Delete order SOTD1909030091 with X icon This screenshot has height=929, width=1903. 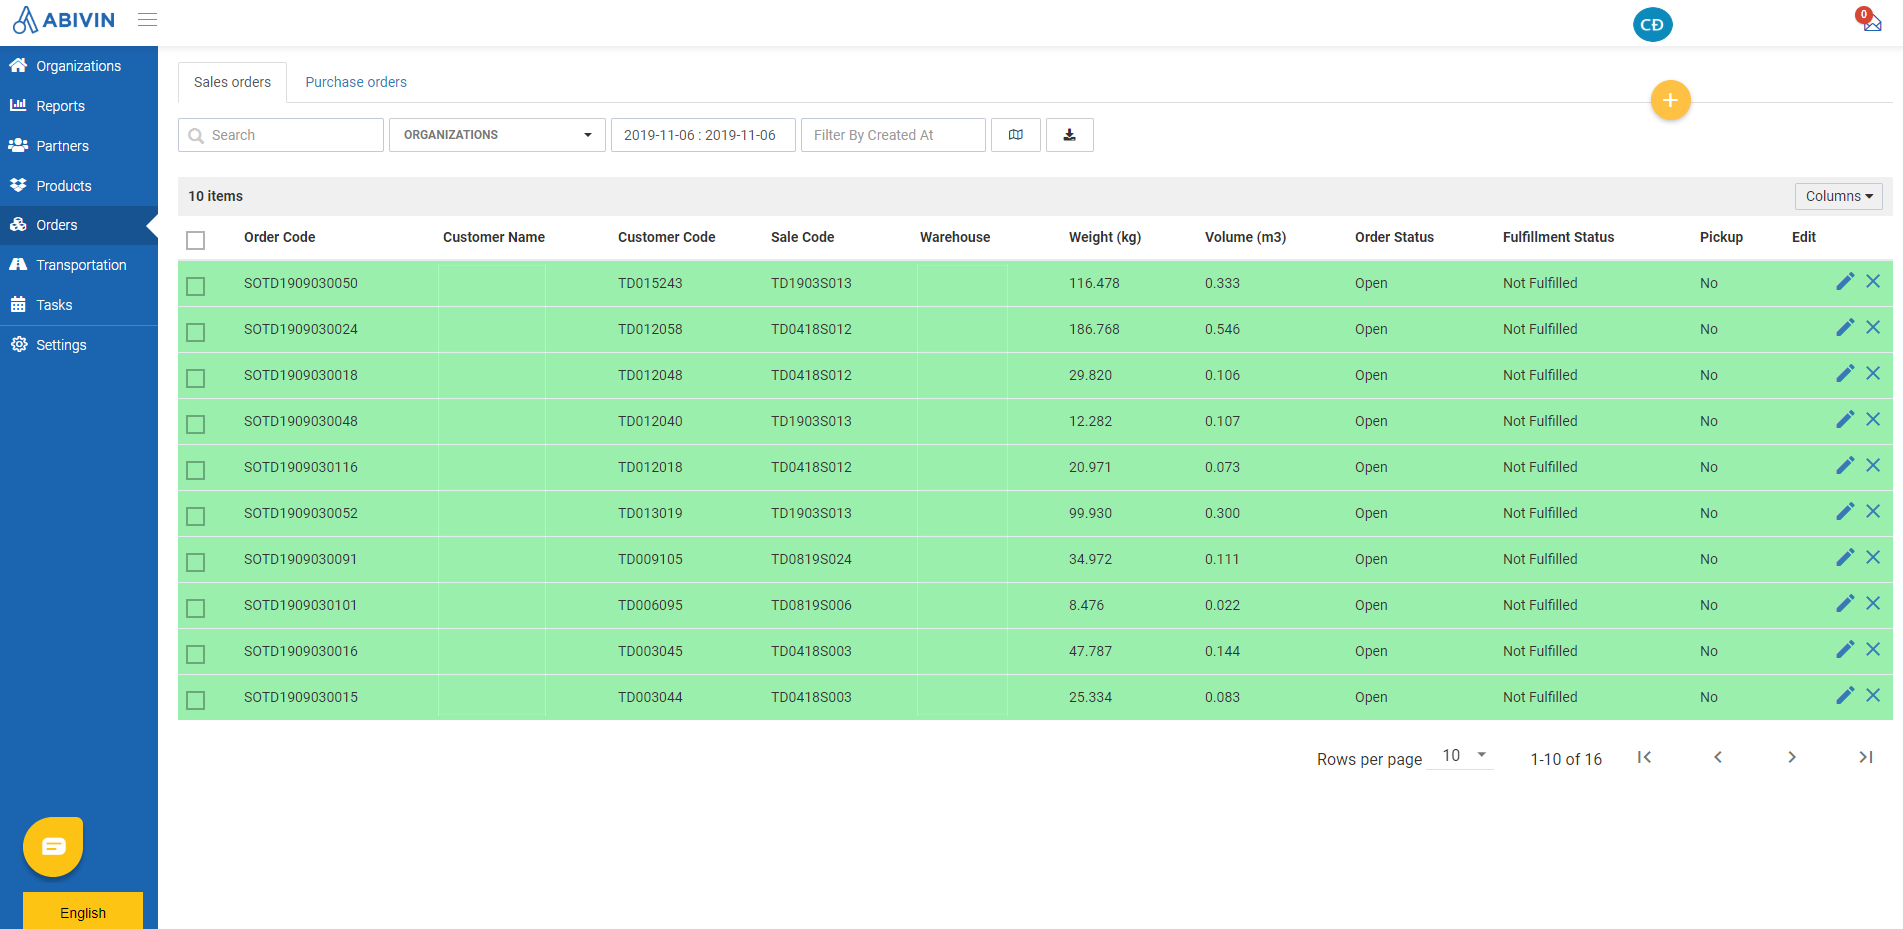1873,558
